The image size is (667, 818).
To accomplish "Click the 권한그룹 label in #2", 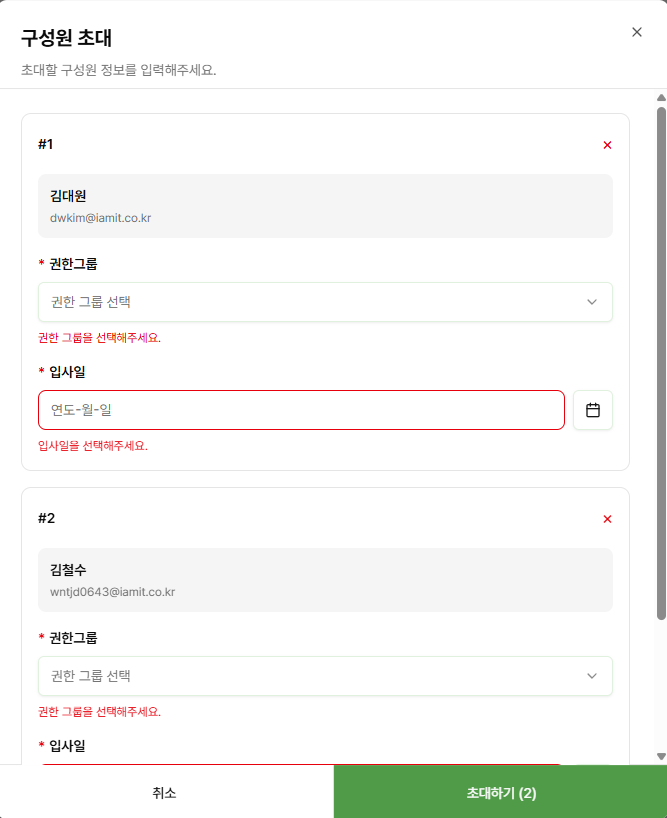I will coord(73,638).
